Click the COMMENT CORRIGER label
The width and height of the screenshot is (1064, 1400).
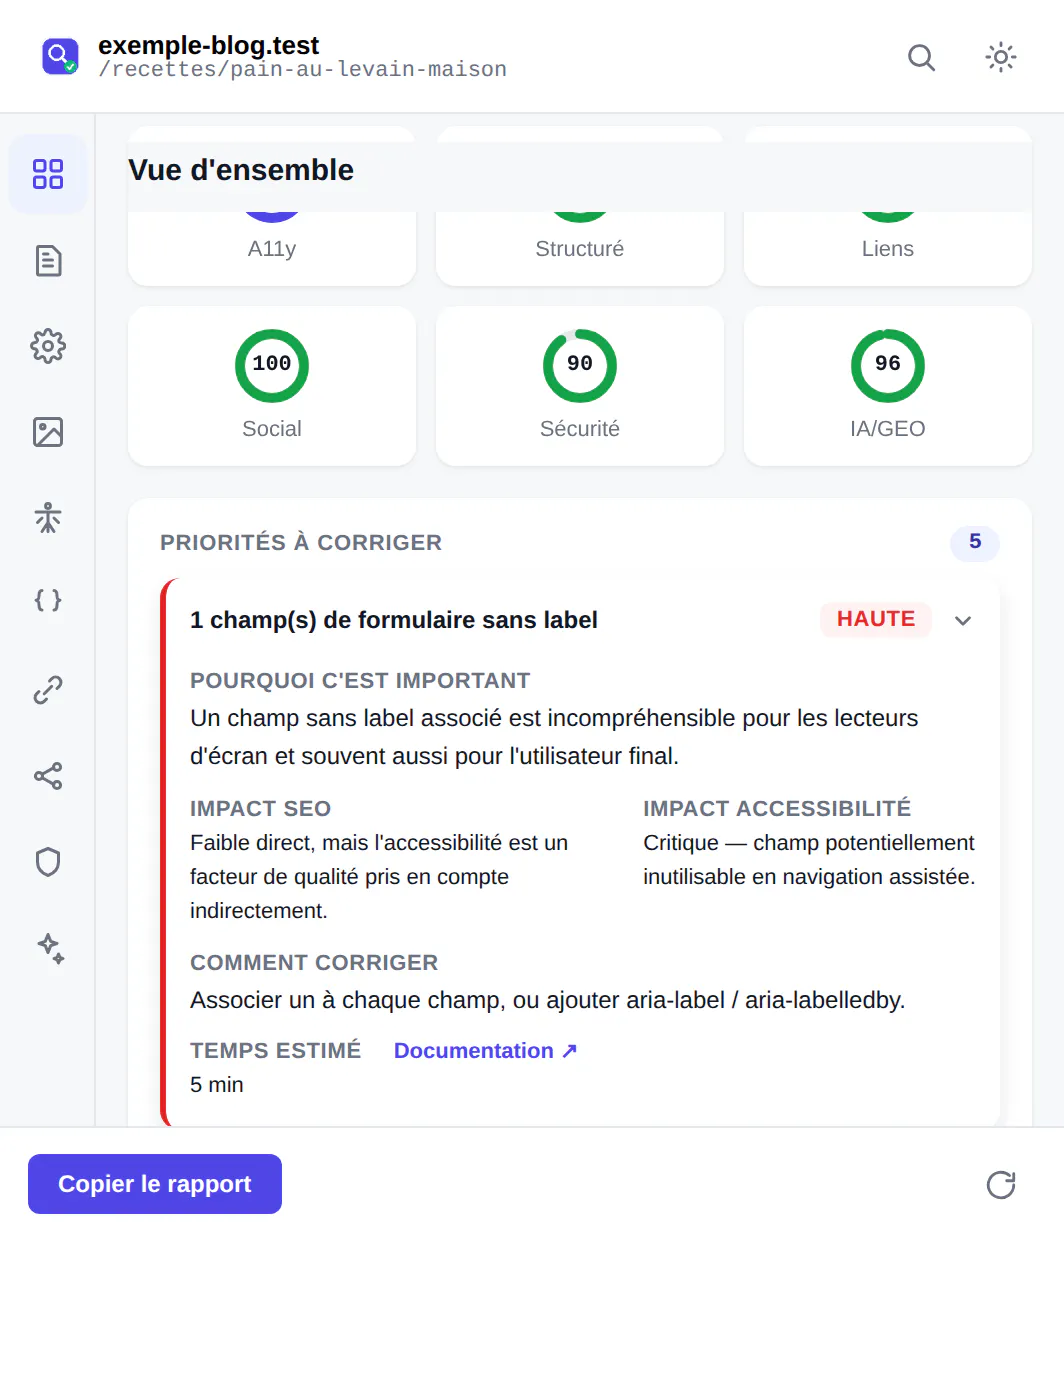[x=314, y=962]
